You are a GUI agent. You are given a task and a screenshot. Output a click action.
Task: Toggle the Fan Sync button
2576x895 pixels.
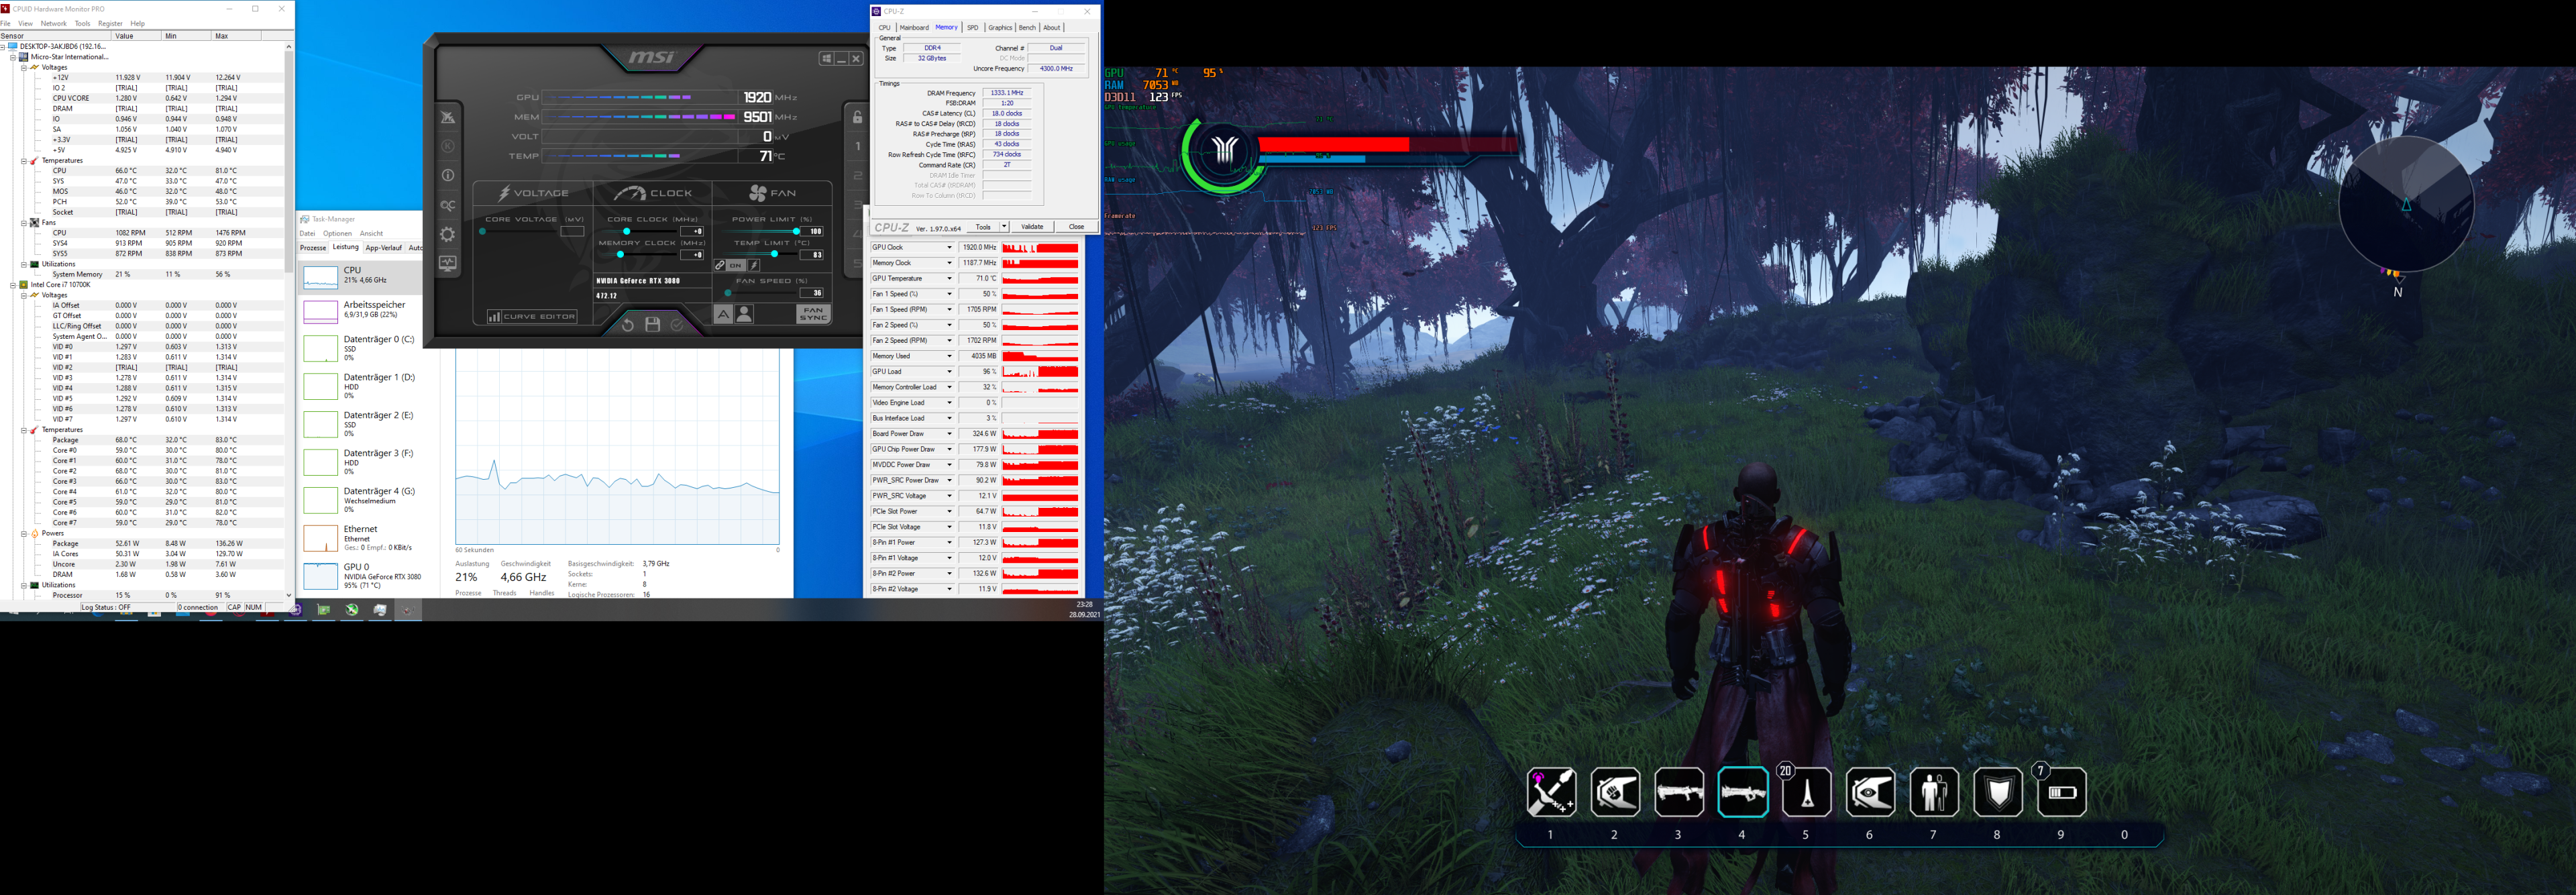813,314
